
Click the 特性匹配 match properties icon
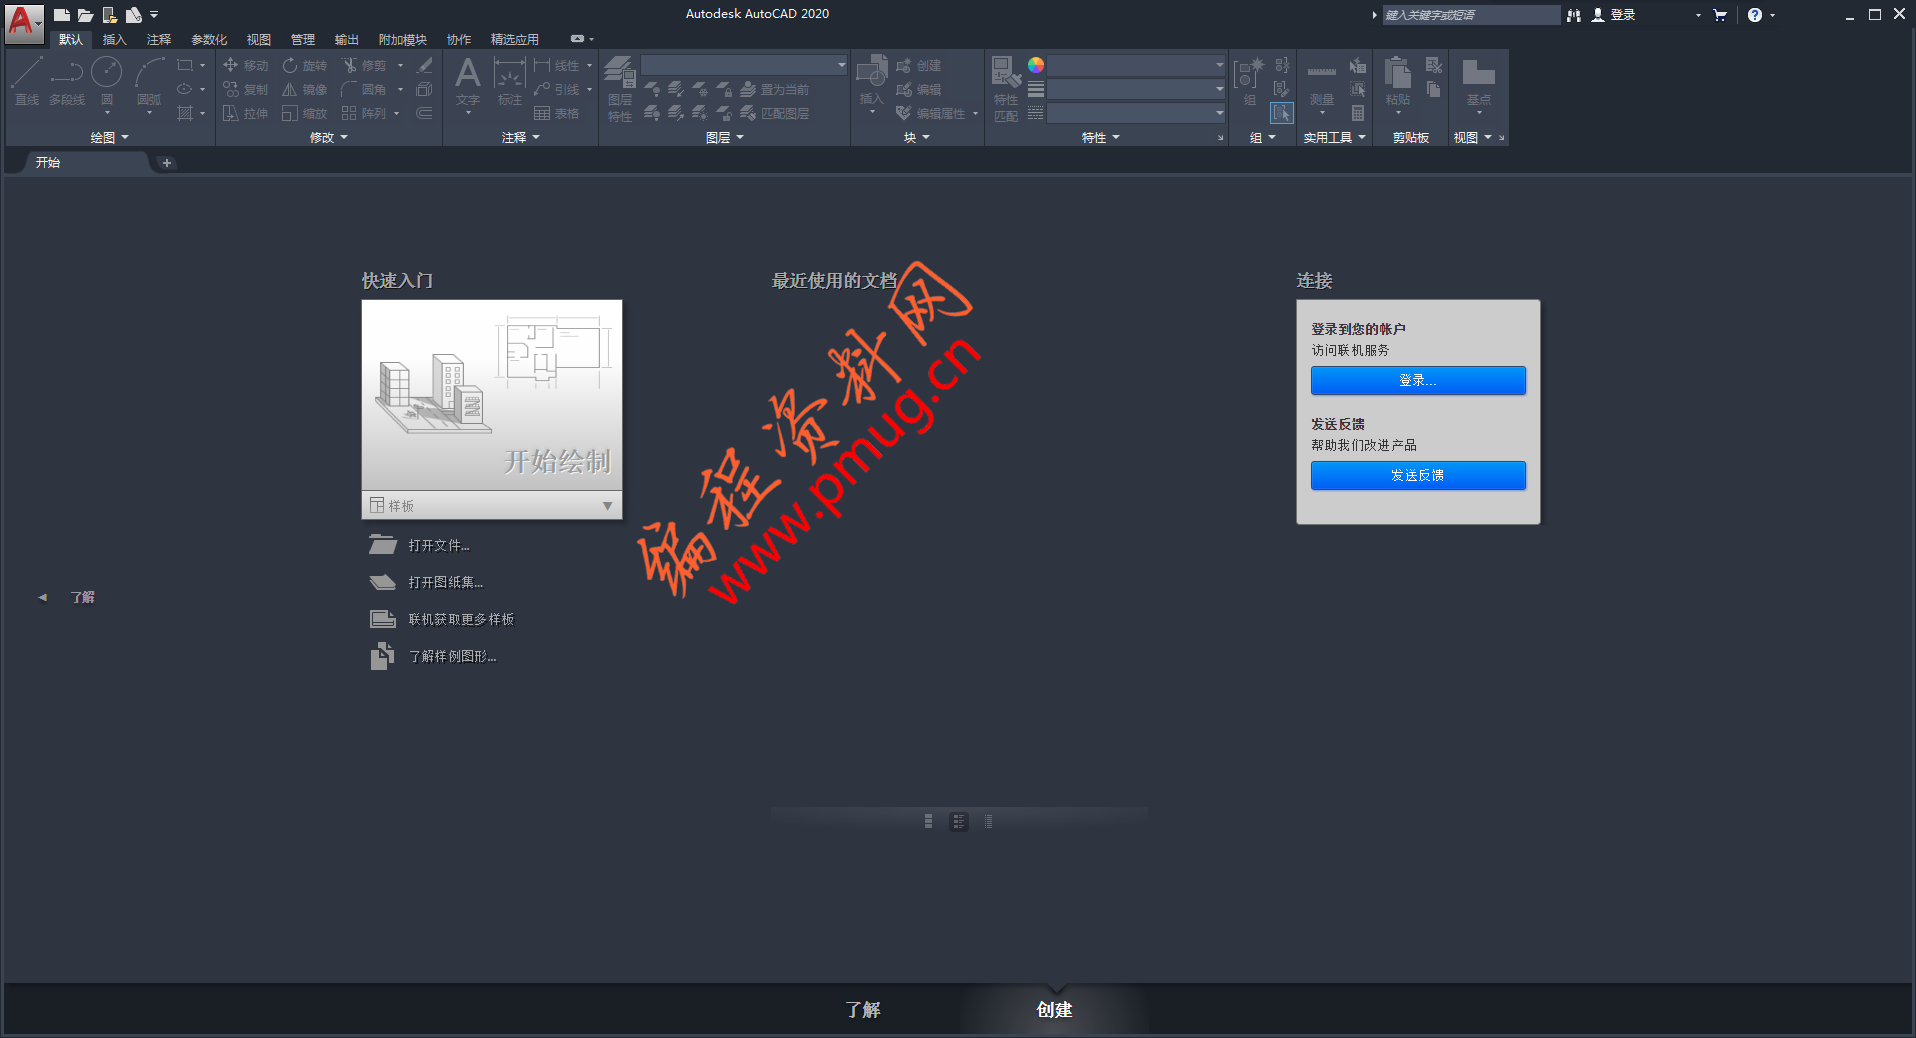pos(1006,89)
